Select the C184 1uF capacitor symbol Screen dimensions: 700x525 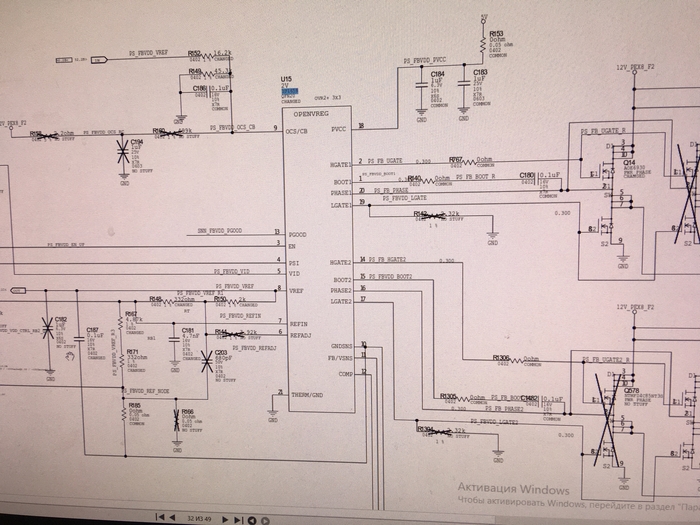point(421,85)
